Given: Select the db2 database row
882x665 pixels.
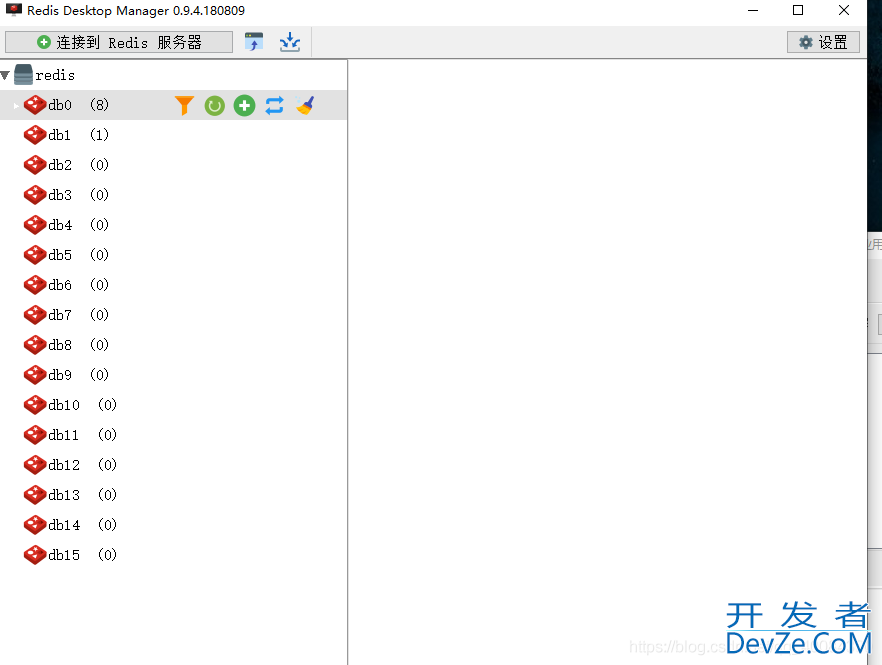Looking at the screenshot, I should pyautogui.click(x=173, y=165).
